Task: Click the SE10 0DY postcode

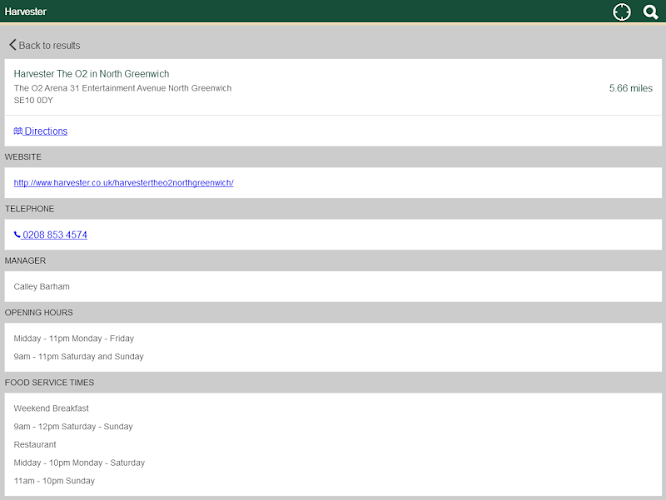Action: point(33,100)
